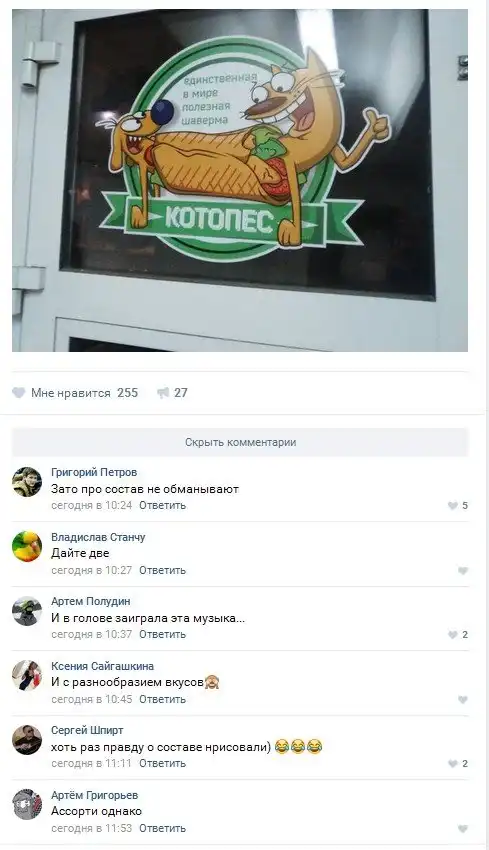489x850 pixels.
Task: Open Григорий Петров's profile name link
Action: (x=94, y=472)
